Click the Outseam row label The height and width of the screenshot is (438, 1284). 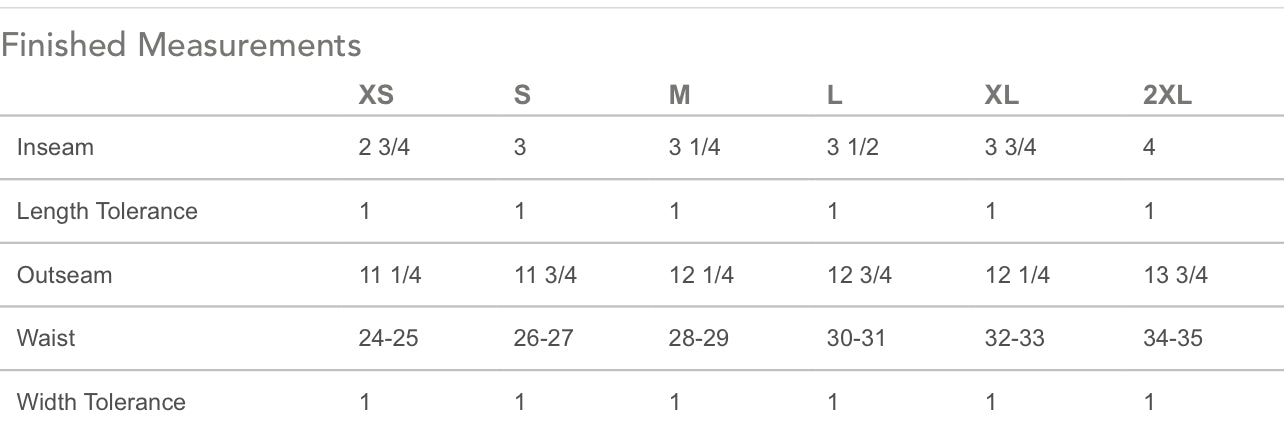pos(65,275)
